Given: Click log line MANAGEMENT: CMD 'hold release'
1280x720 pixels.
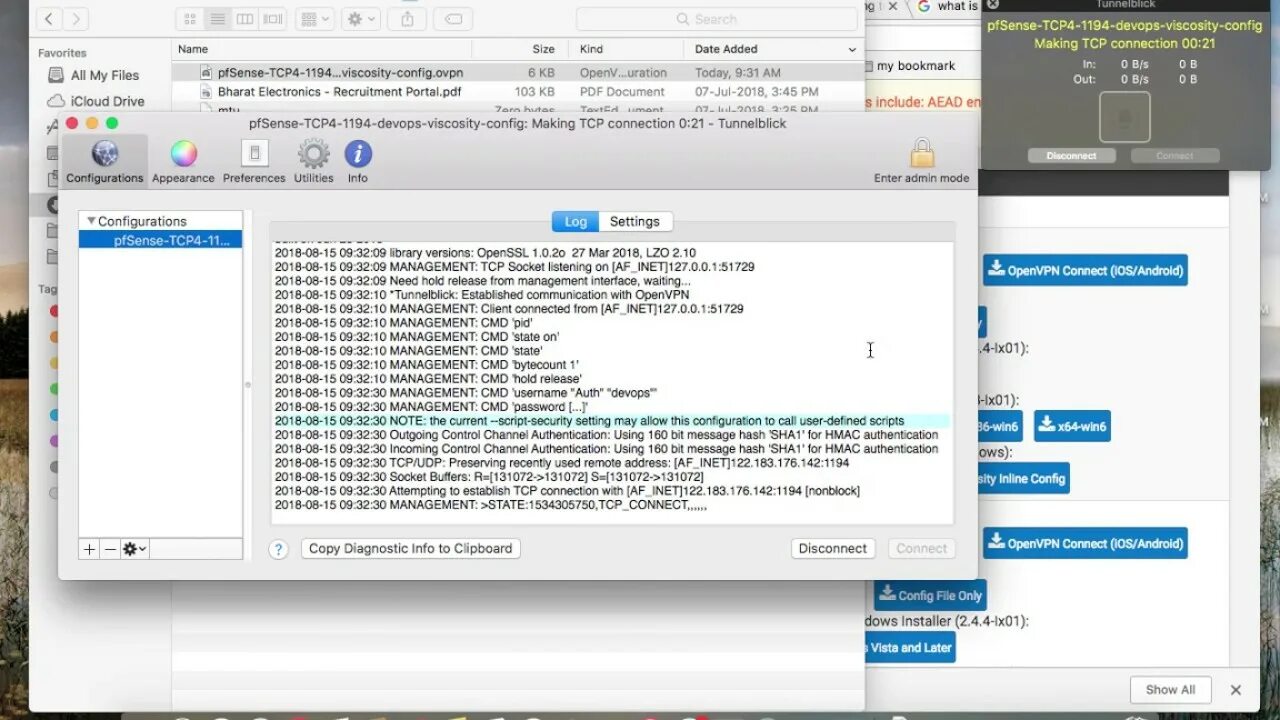Looking at the screenshot, I should point(428,379).
